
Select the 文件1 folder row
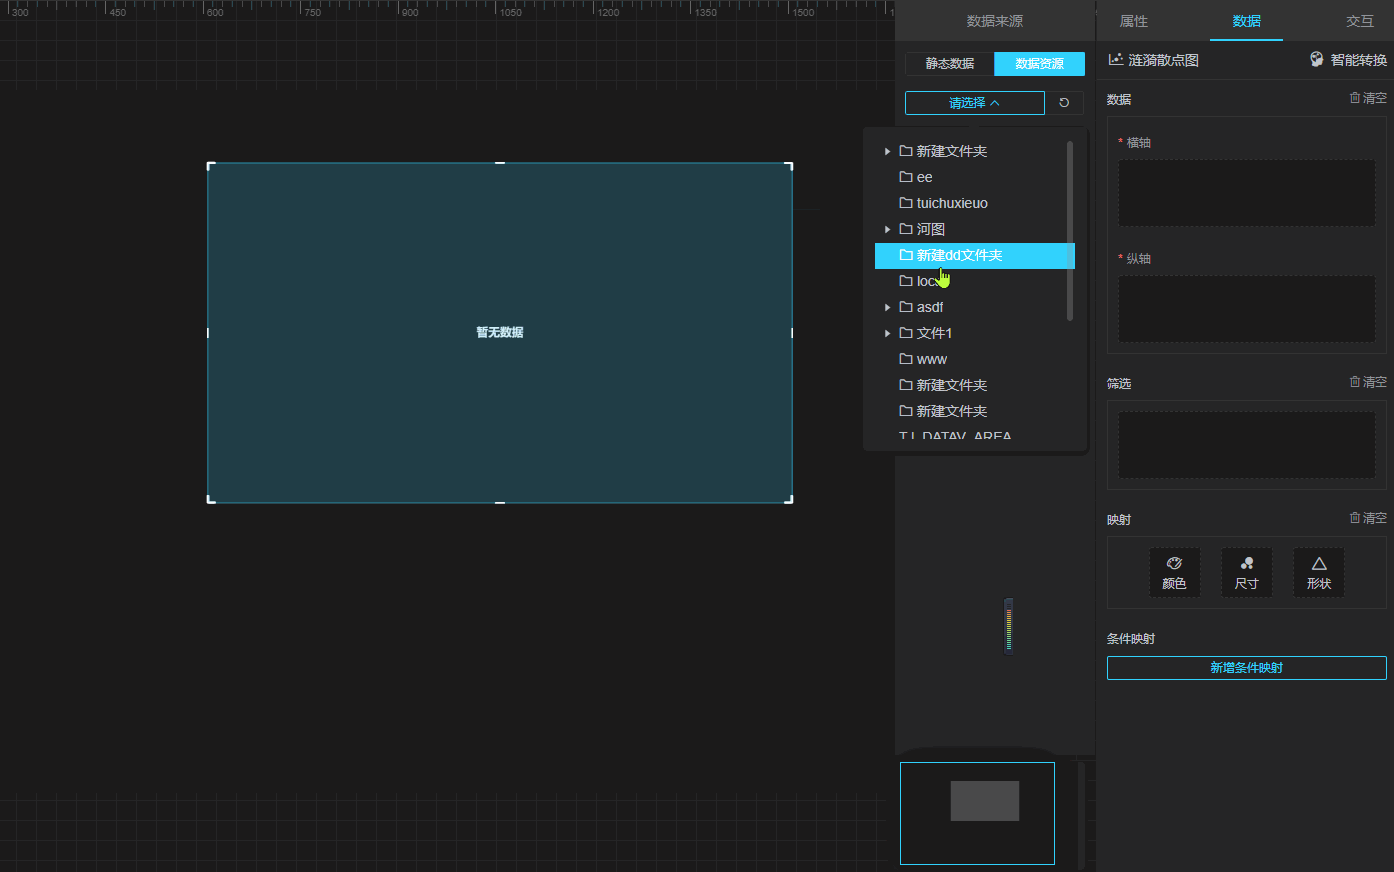(x=975, y=333)
